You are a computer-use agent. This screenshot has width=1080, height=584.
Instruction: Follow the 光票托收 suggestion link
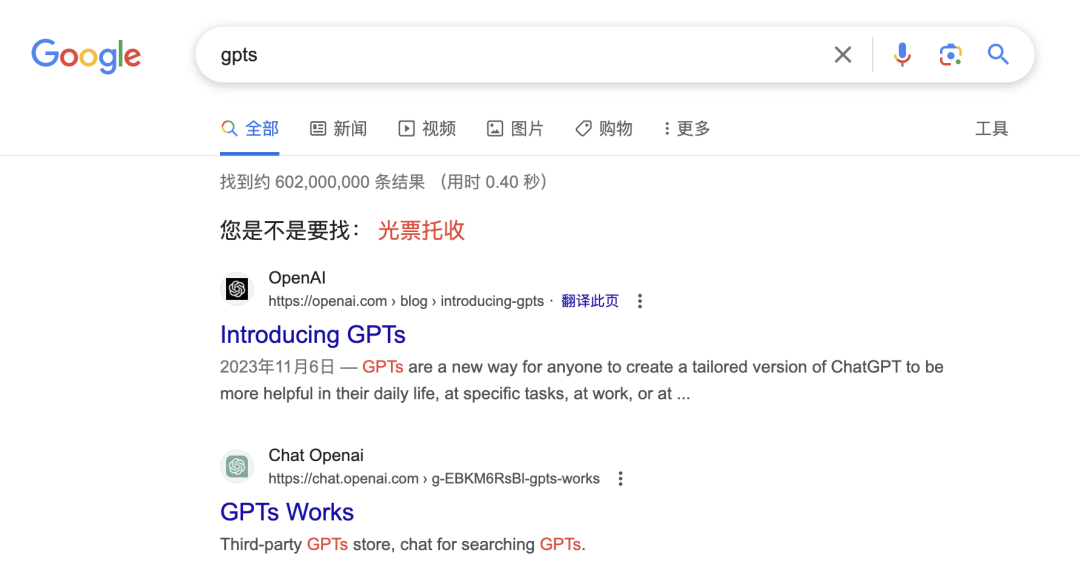point(421,231)
